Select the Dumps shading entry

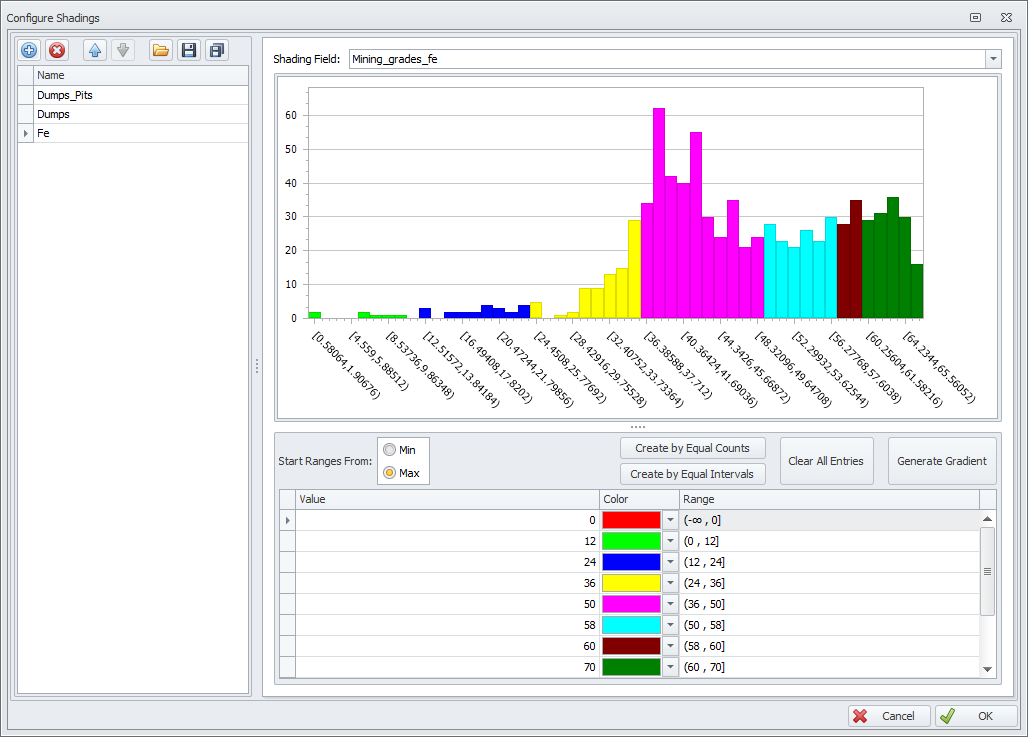click(x=53, y=114)
